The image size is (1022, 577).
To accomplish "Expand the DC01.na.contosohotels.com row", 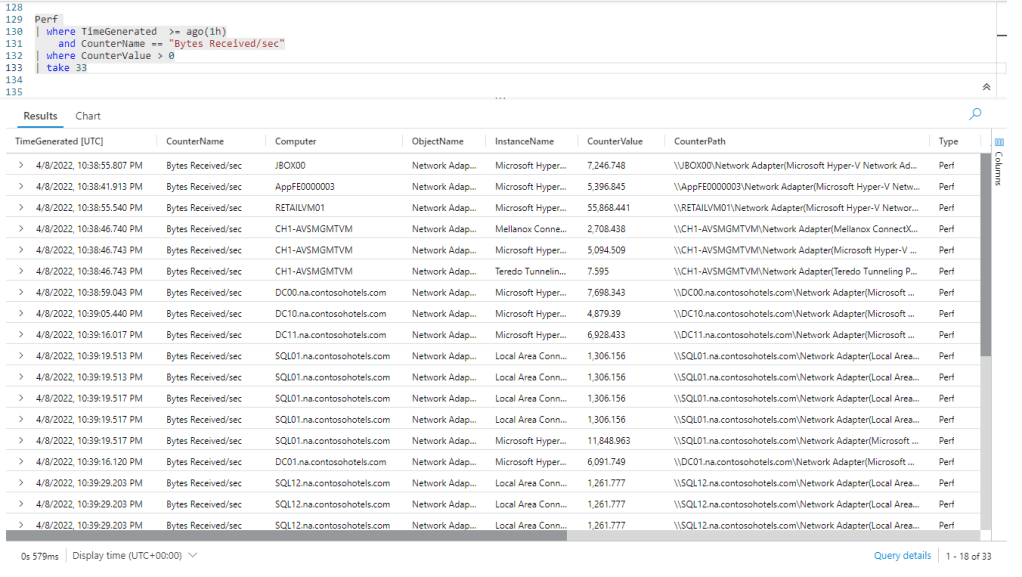I will [21, 462].
